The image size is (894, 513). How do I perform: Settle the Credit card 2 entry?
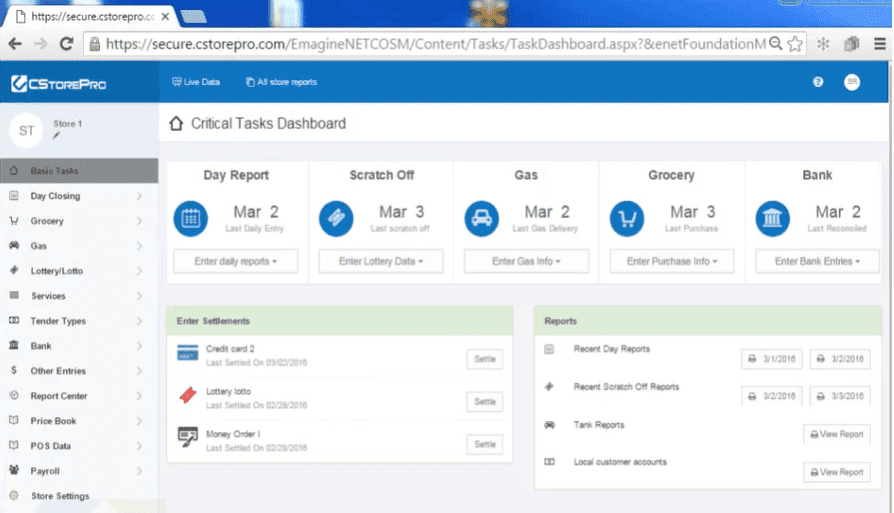(x=484, y=359)
